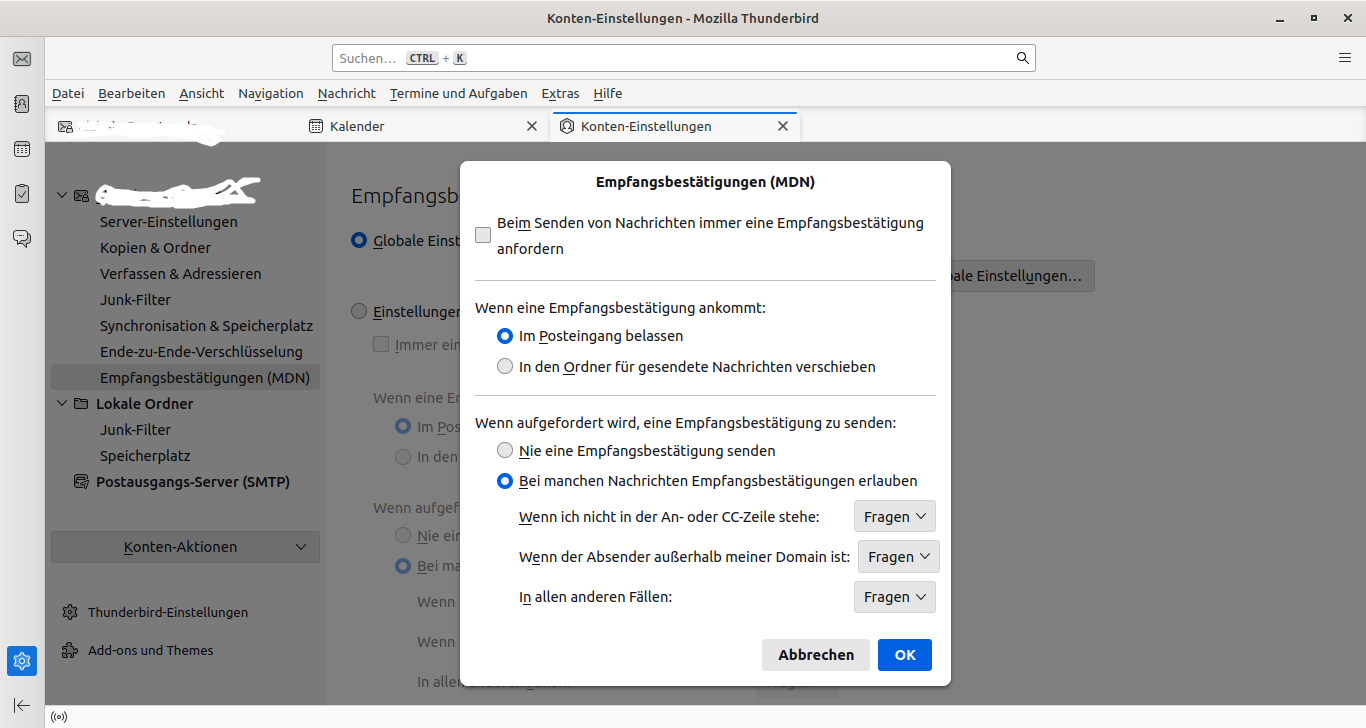Collapse Lokale Ordner tree node

tap(62, 404)
